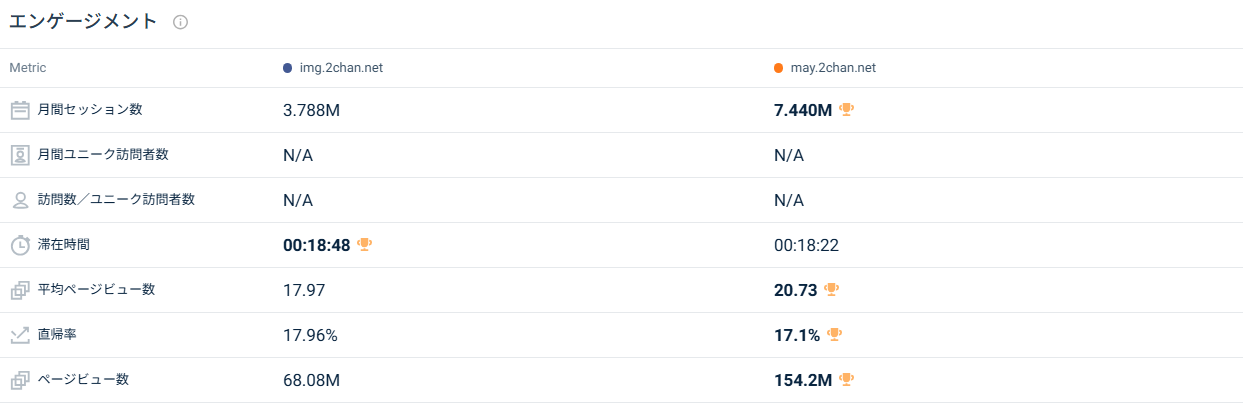Click the trophy icon next to 7.440M
Screen dimensions: 1243x403
[x=847, y=109]
